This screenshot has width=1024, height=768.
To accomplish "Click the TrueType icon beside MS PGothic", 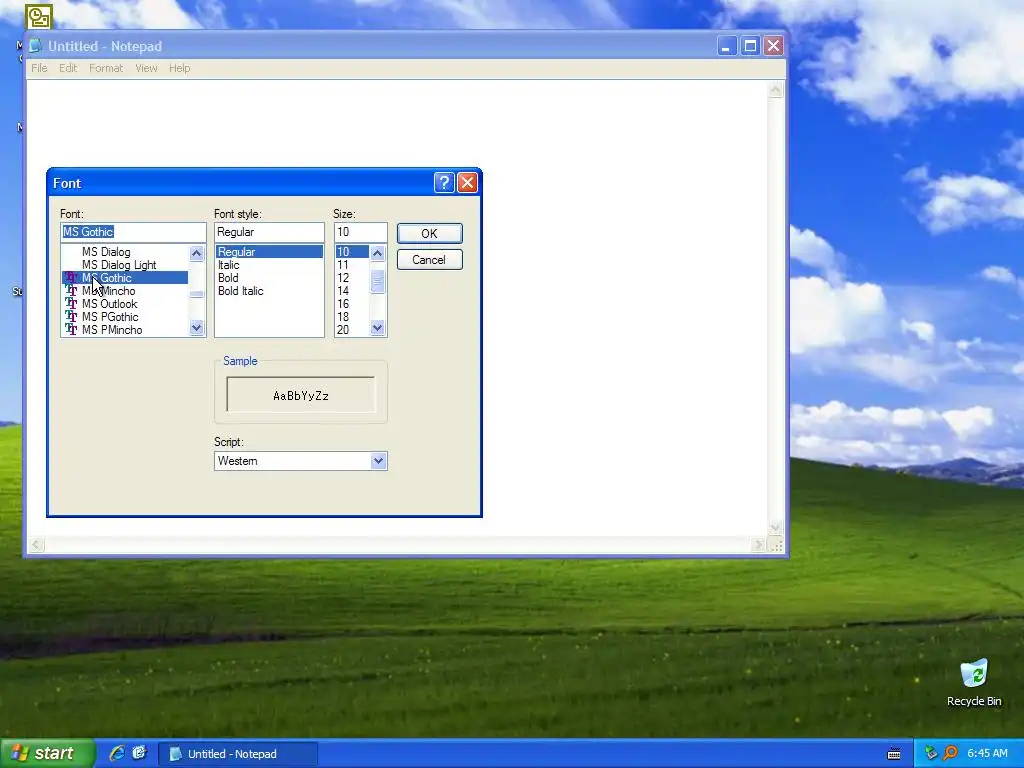I will pos(71,317).
